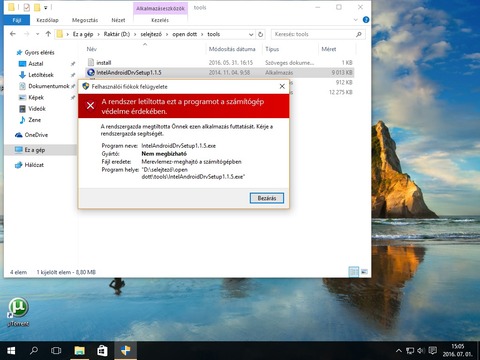480x360 pixels.
Task: Switch to details view layout icon
Action: [354, 272]
